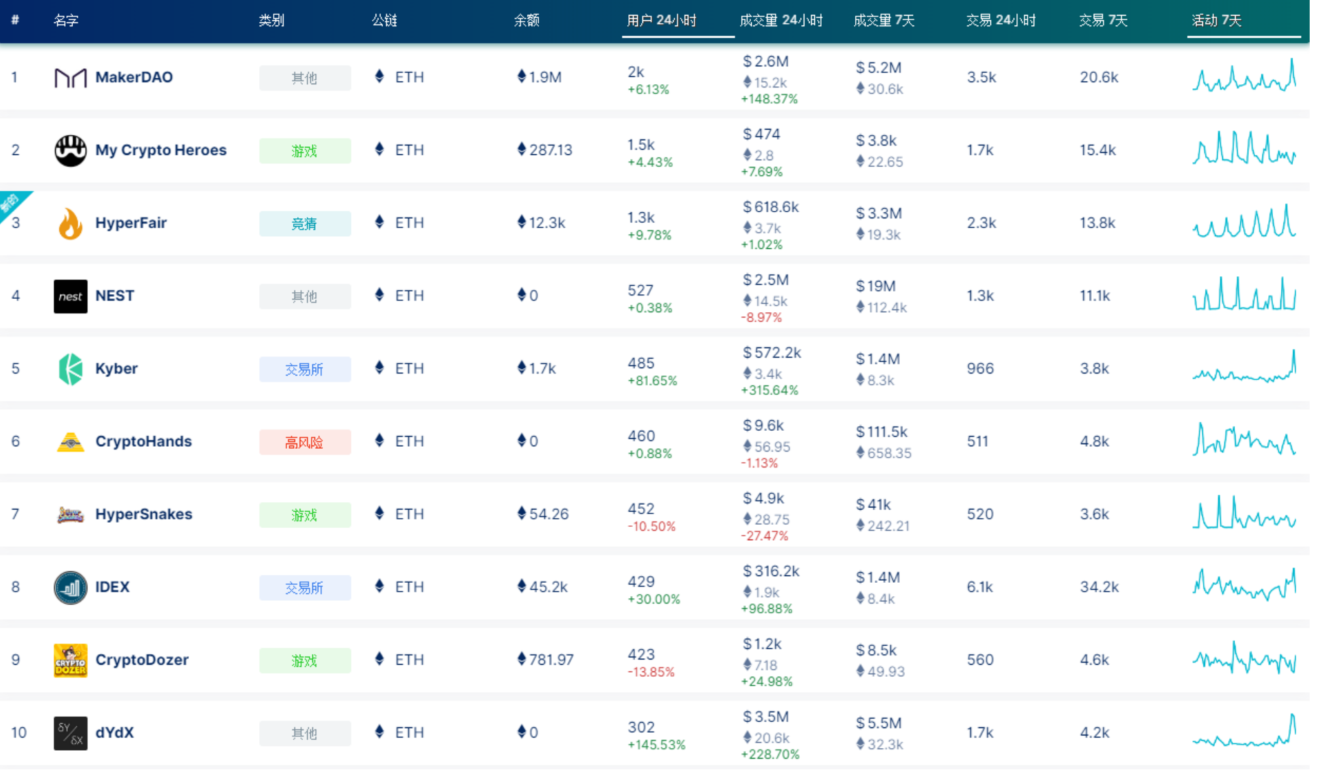
Task: Open the IDEX dapp link
Action: (113, 587)
